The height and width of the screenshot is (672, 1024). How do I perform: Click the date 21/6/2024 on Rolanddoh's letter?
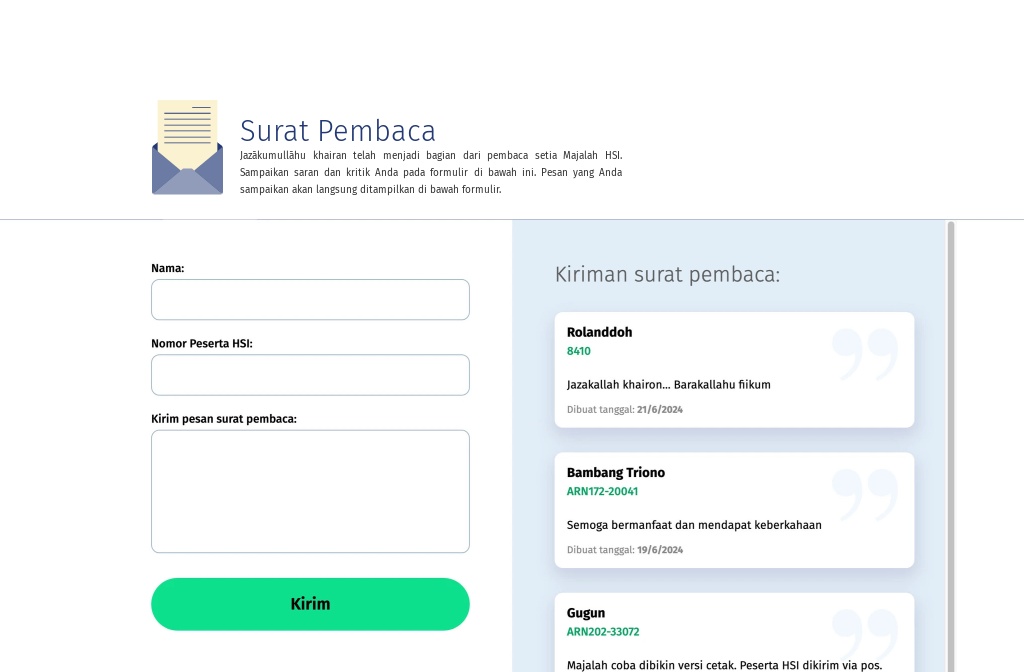click(x=660, y=409)
